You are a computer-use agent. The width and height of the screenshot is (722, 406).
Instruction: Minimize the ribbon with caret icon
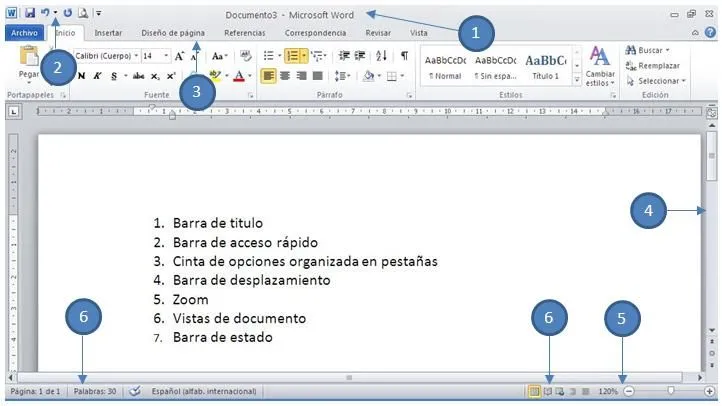tap(695, 33)
